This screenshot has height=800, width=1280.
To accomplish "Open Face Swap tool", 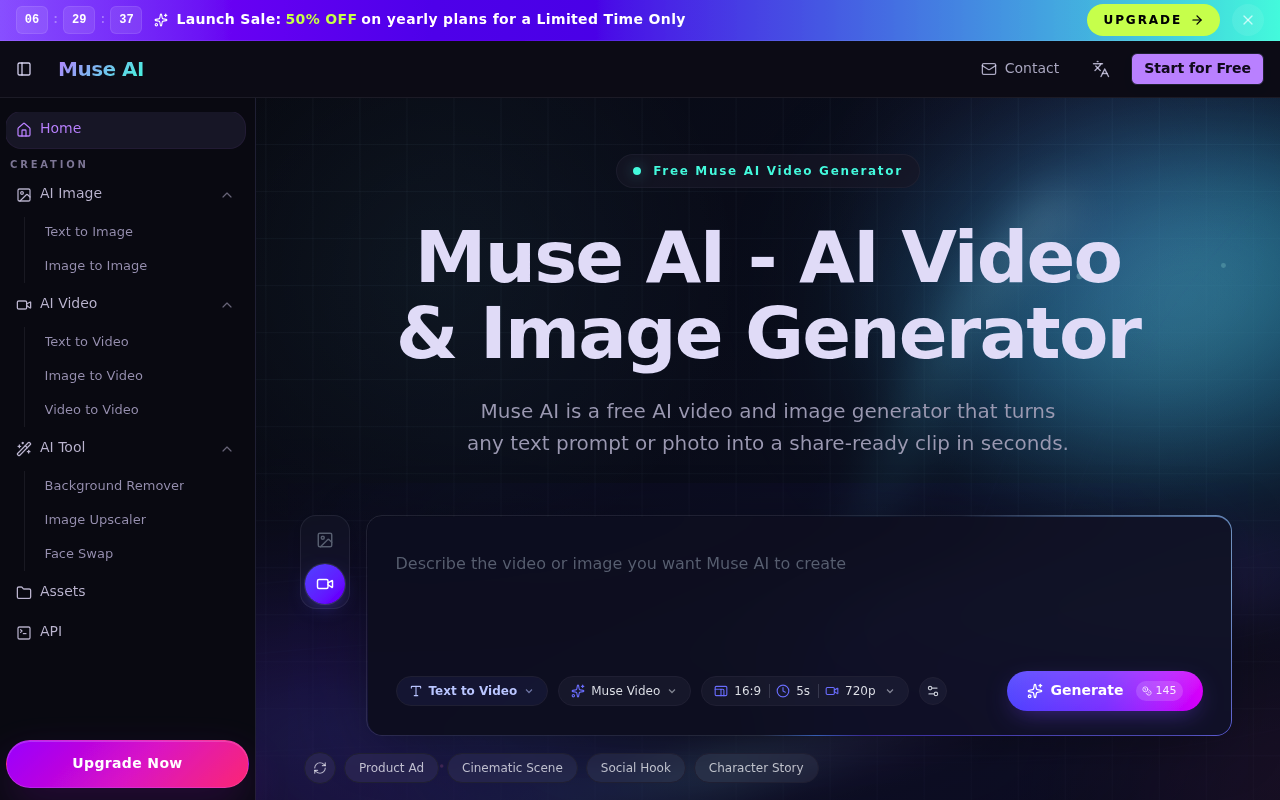I will 79,554.
